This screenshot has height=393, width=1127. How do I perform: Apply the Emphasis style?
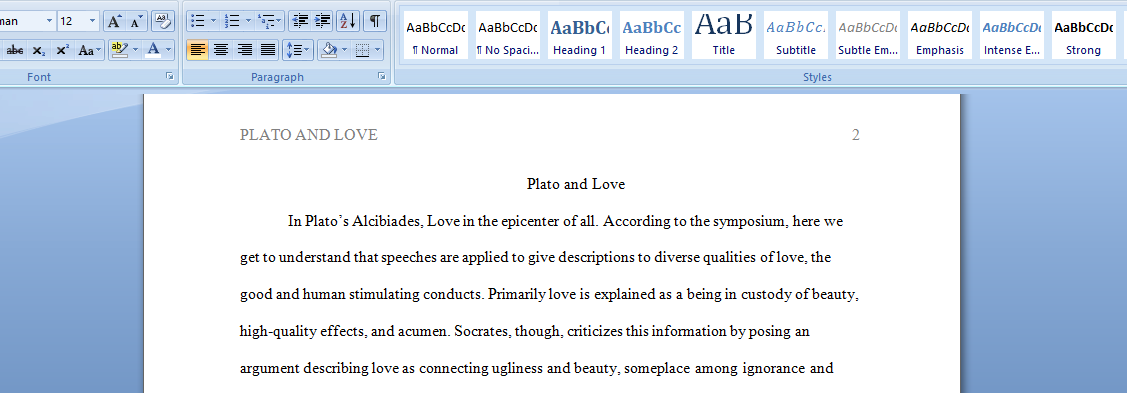pyautogui.click(x=939, y=35)
